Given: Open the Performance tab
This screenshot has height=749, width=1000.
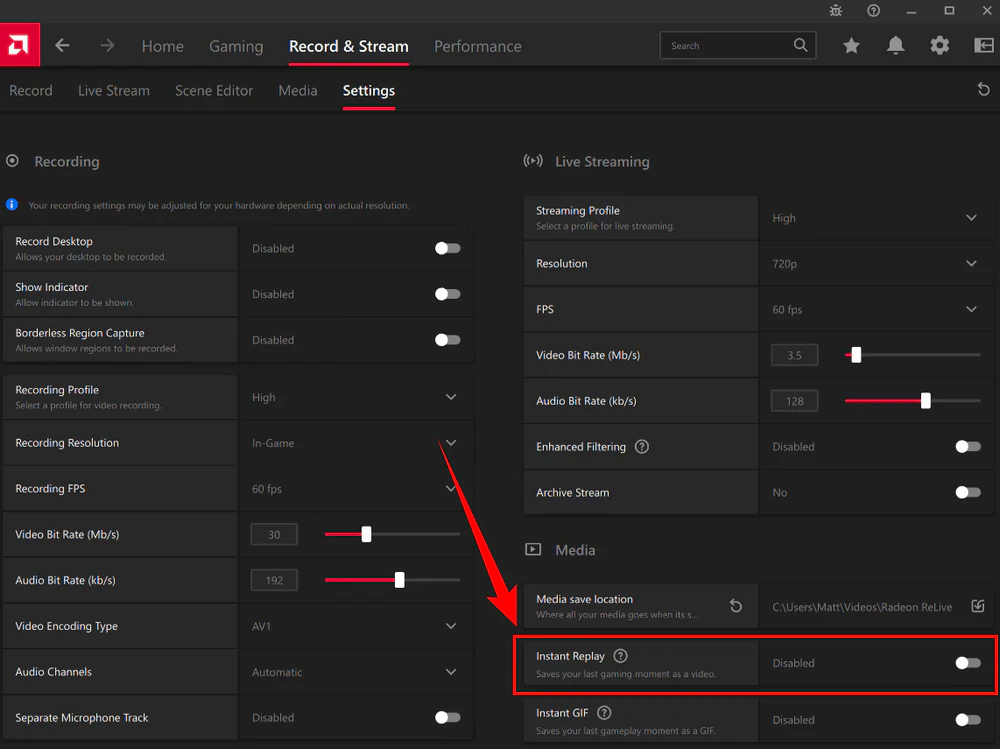Looking at the screenshot, I should click(x=478, y=46).
